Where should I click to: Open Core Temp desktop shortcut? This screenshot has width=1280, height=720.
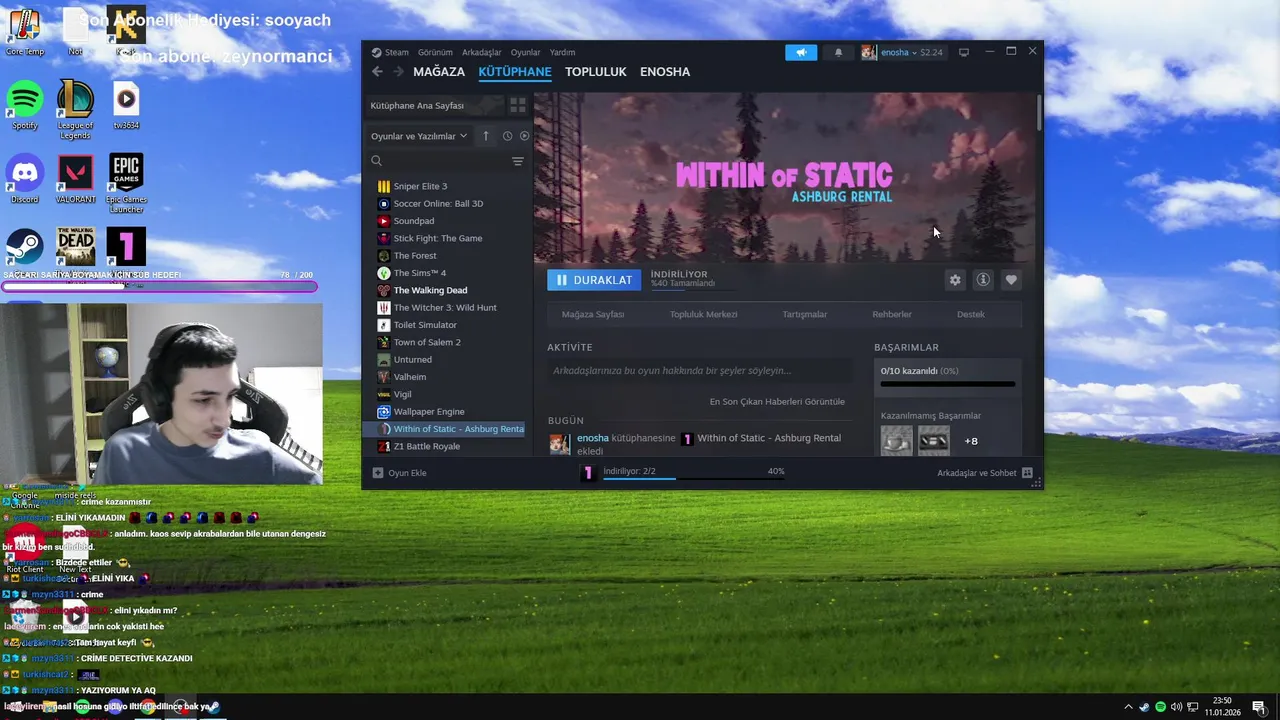click(25, 31)
